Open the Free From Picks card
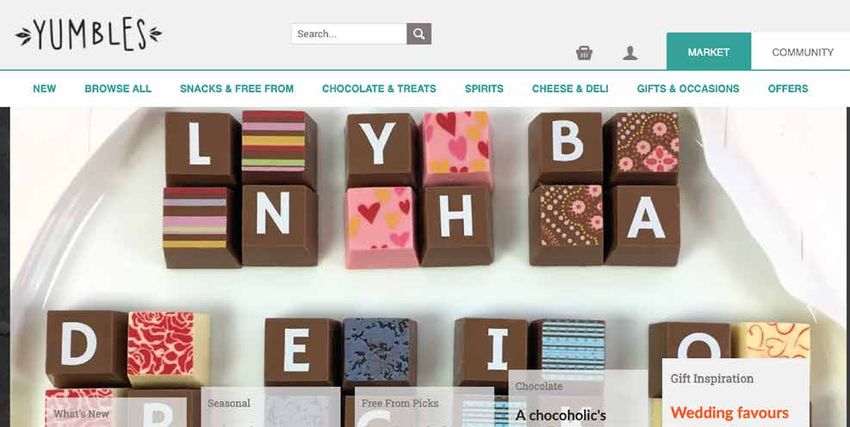Screen dimensions: 850x427 [x=424, y=407]
